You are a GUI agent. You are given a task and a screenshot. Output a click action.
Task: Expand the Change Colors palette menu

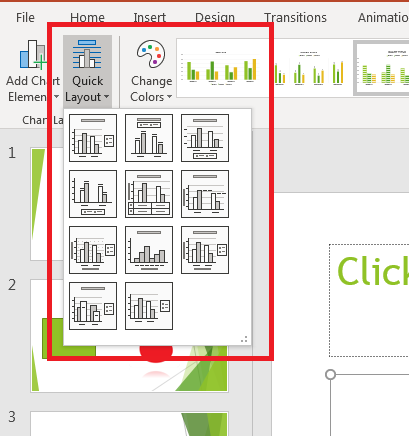pos(151,71)
